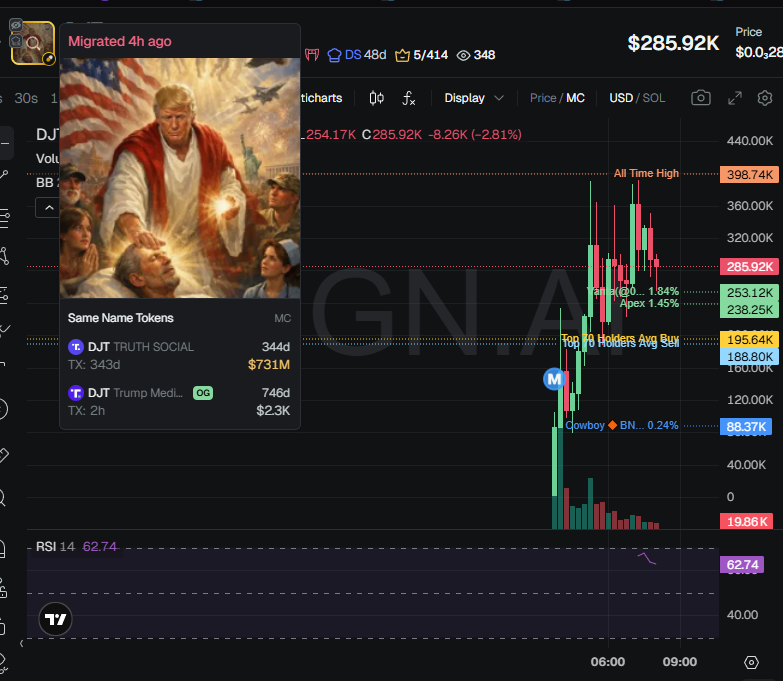The width and height of the screenshot is (783, 681).
Task: Click the 09:00 time axis label
Action: [x=680, y=662]
